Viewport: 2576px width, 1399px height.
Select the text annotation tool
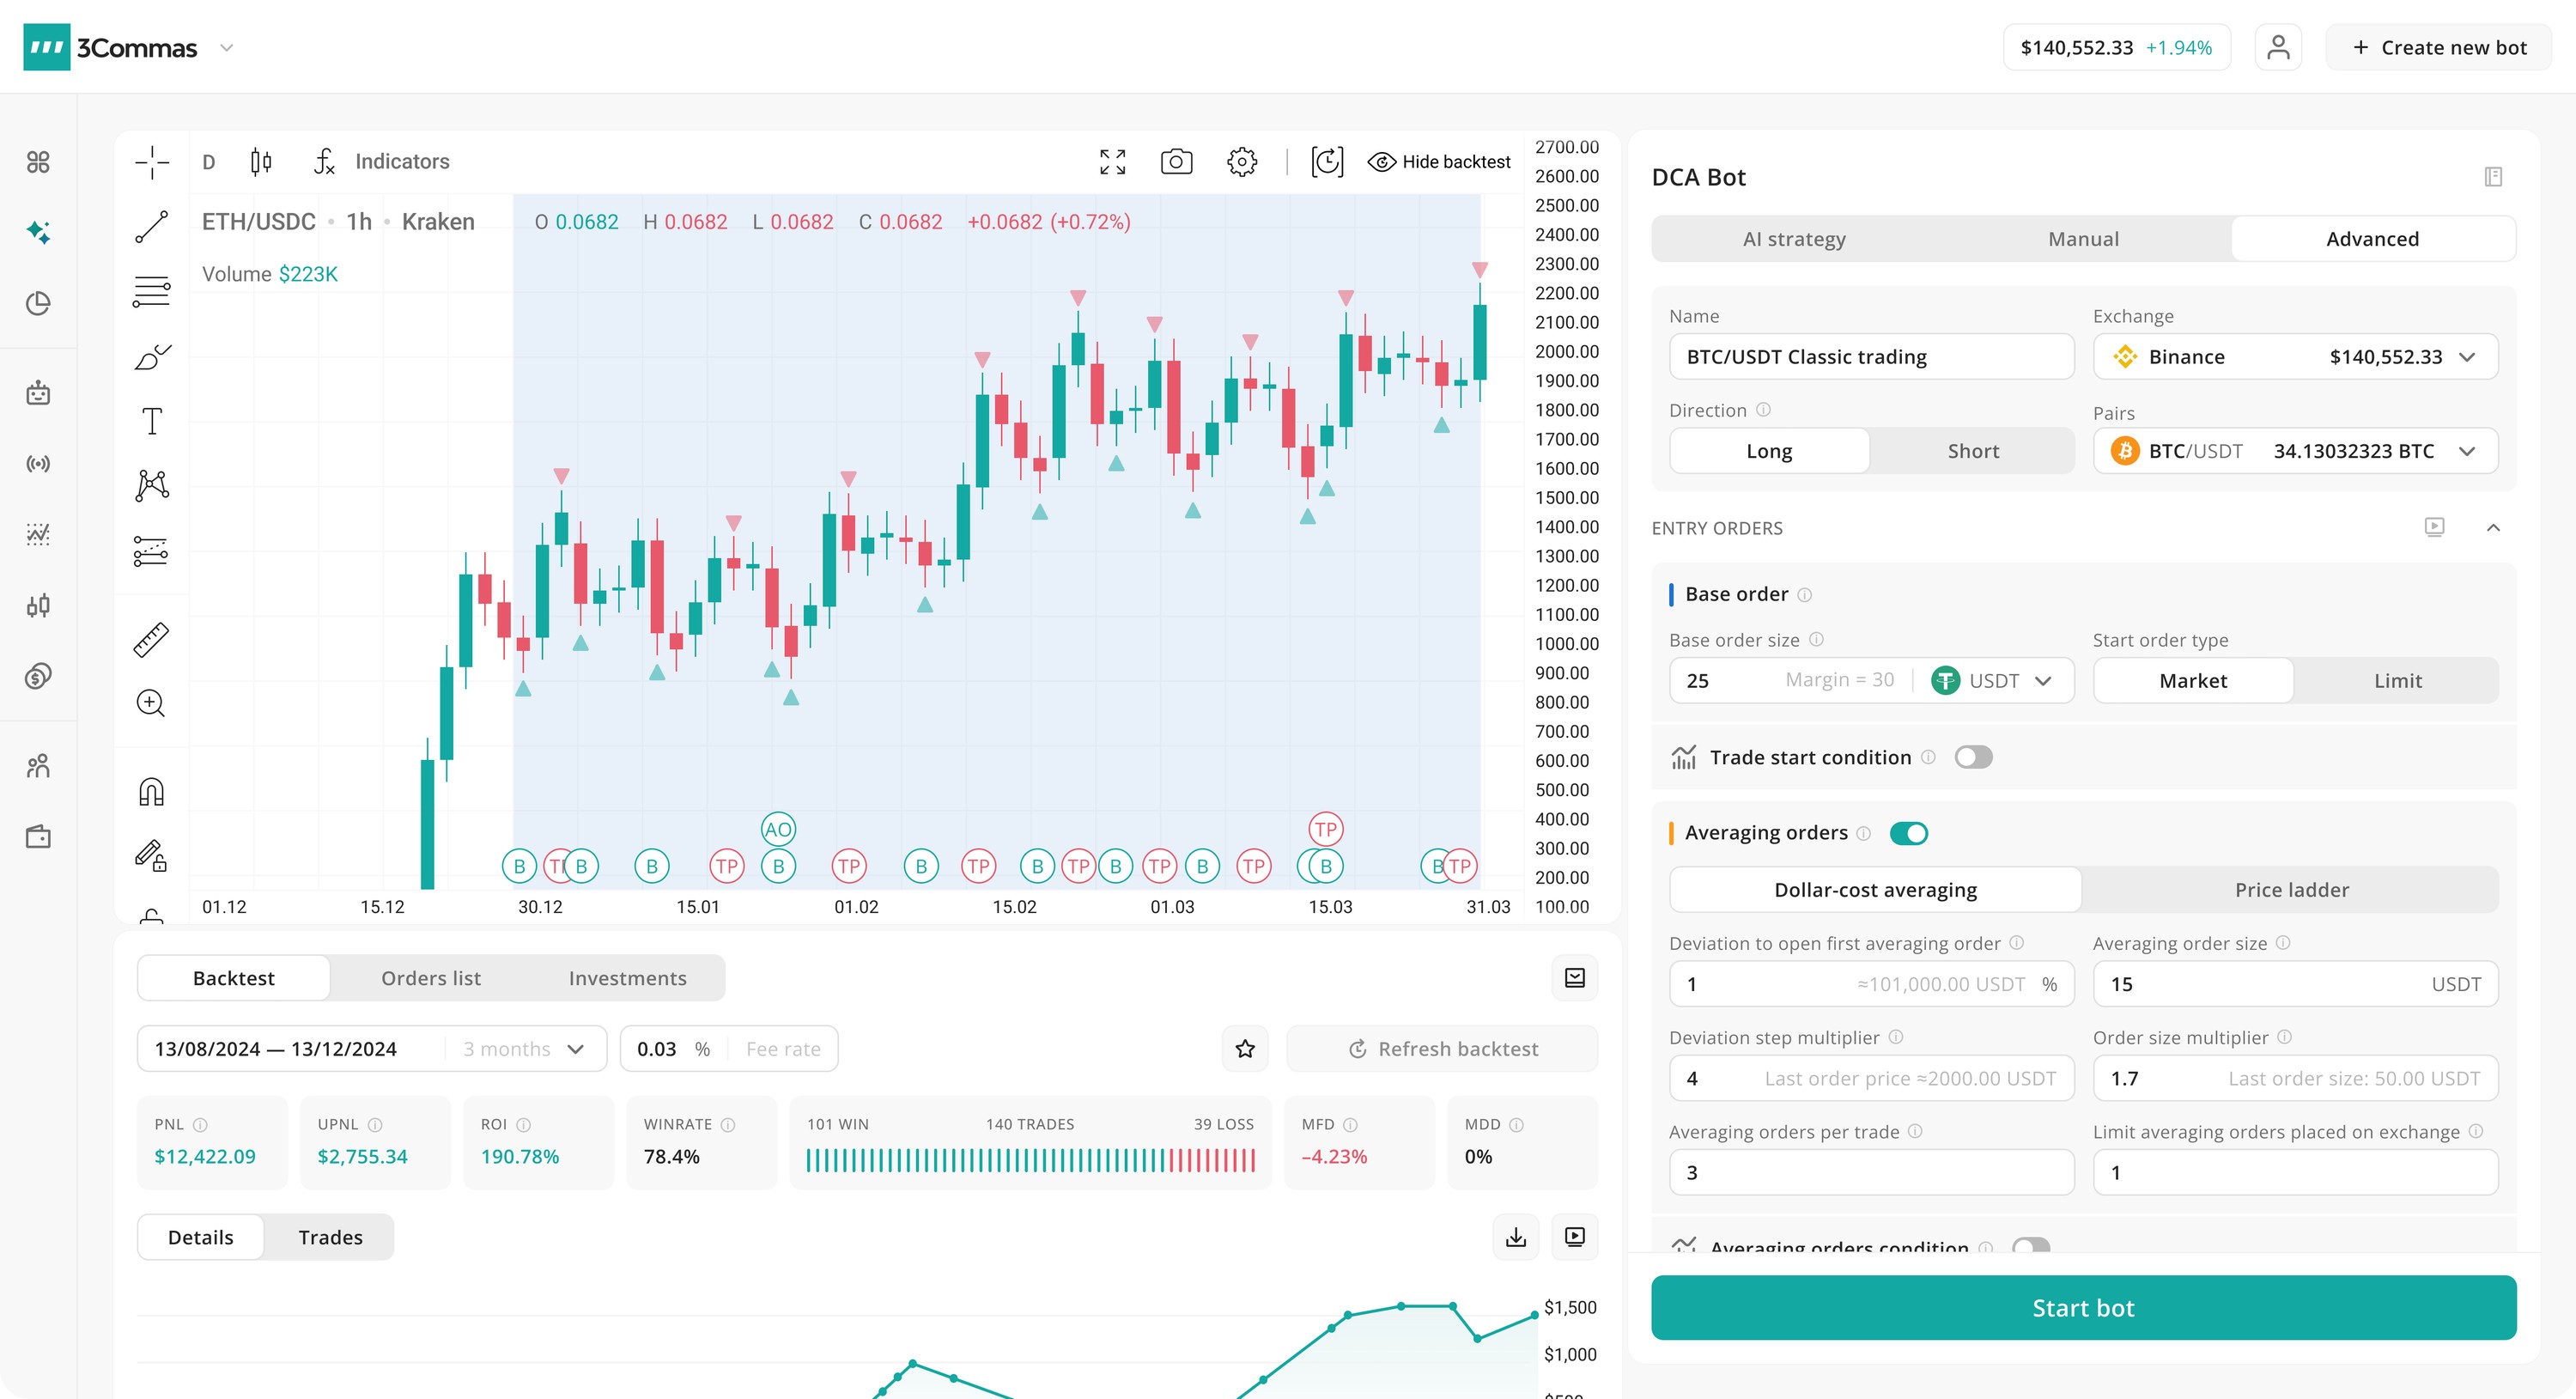point(152,421)
